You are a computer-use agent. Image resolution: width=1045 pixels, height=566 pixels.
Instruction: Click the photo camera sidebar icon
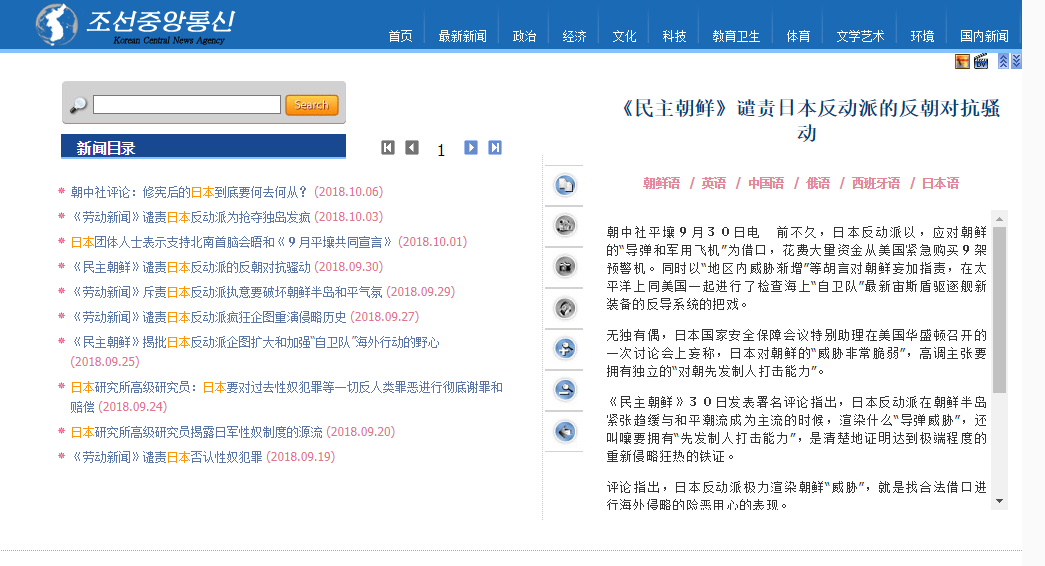click(565, 267)
